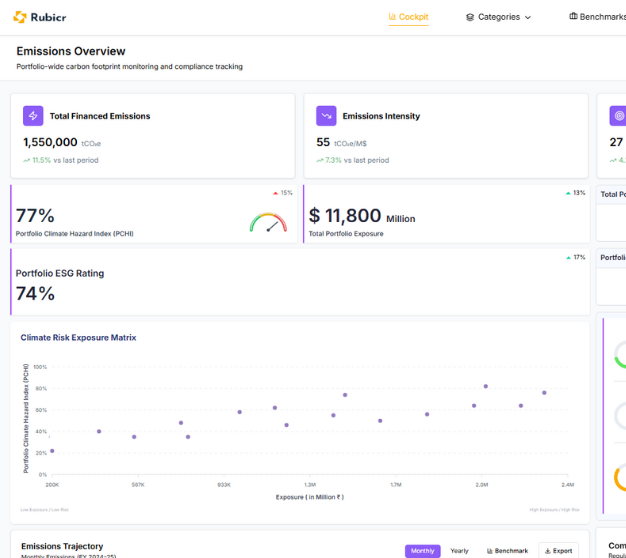Click the Rubicr logo icon
This screenshot has width=626, height=558.
coord(19,17)
